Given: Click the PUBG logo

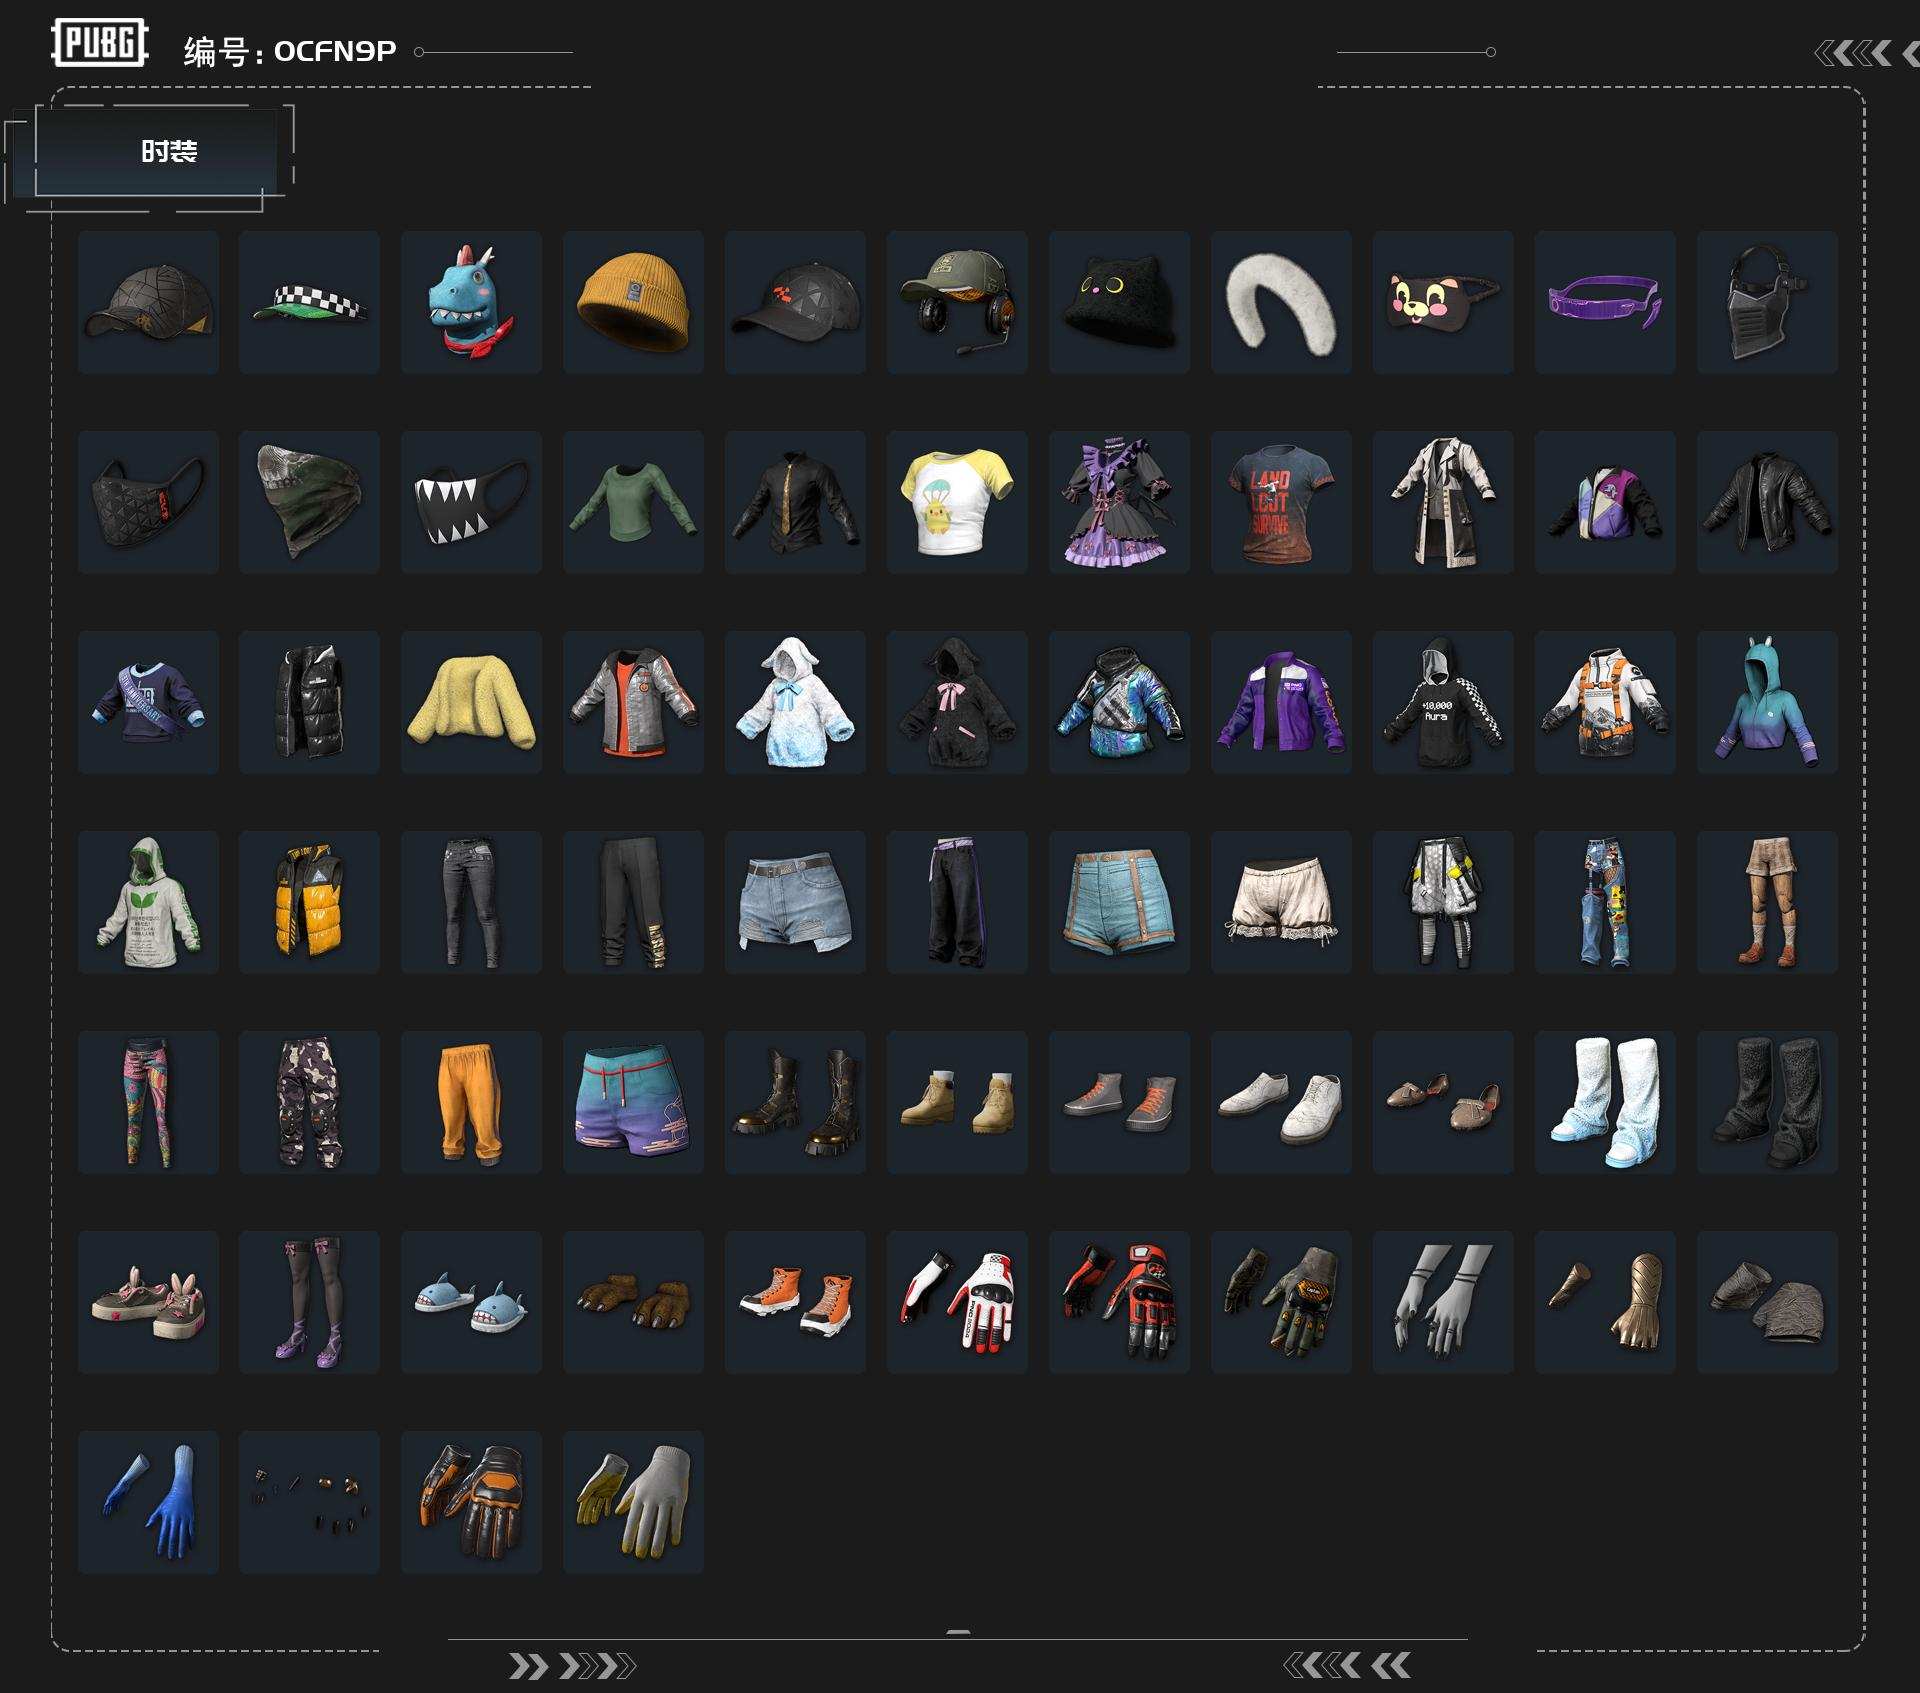Looking at the screenshot, I should coord(100,43).
